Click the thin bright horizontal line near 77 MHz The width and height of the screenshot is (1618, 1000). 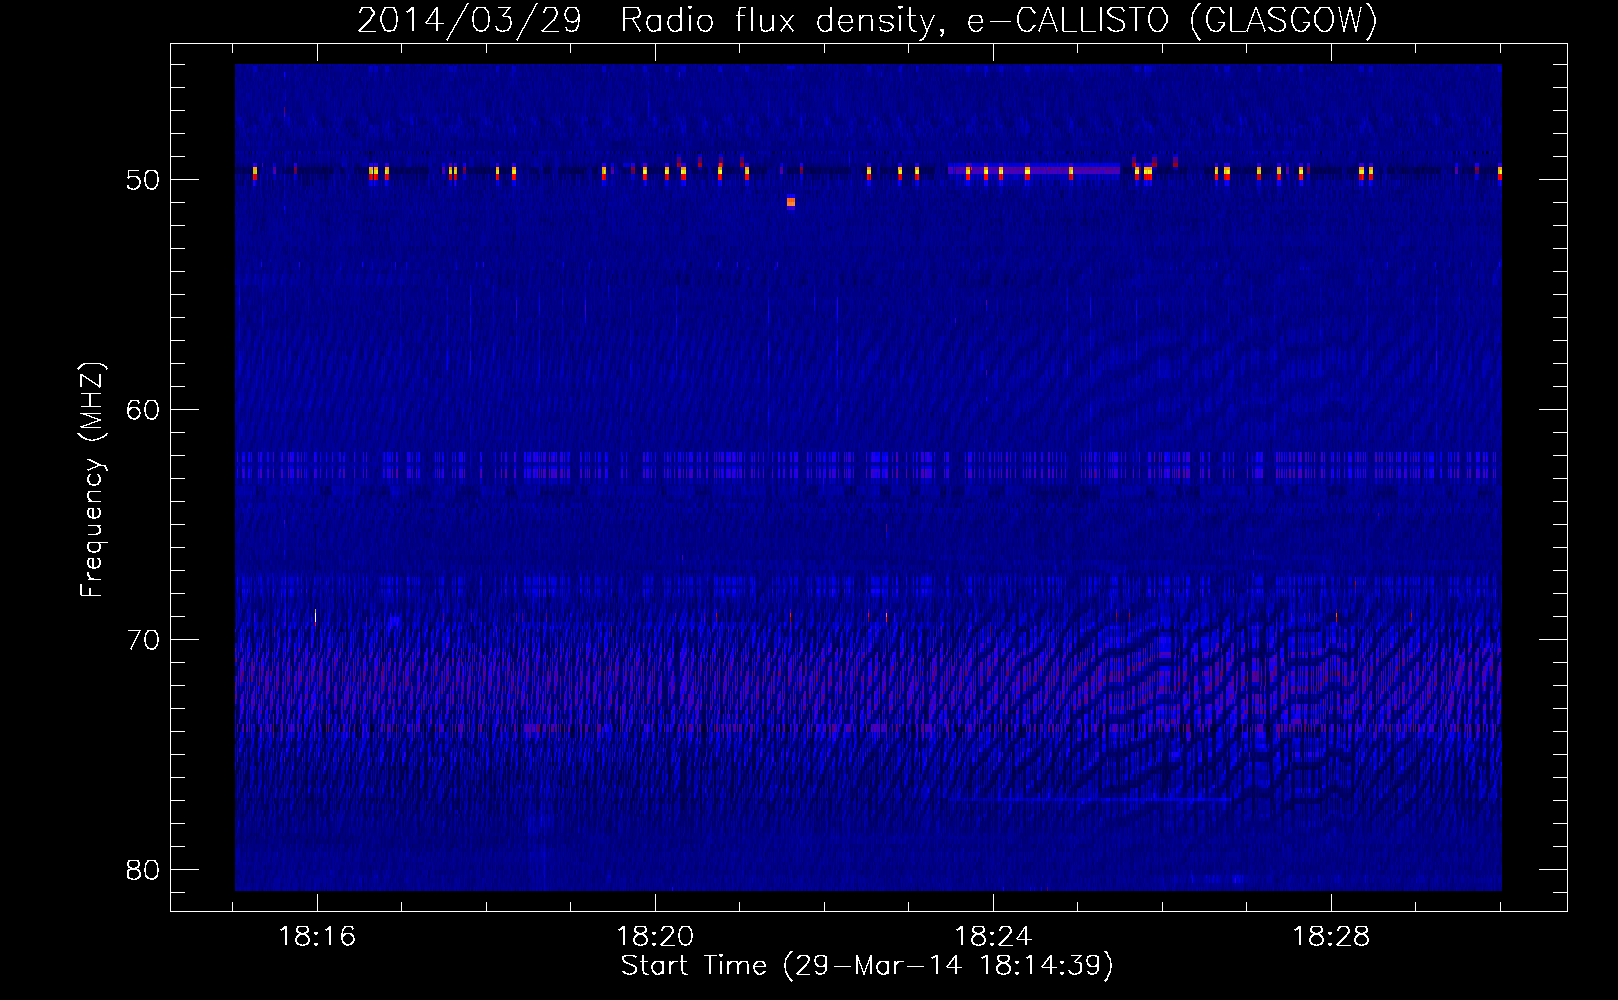coord(1090,800)
